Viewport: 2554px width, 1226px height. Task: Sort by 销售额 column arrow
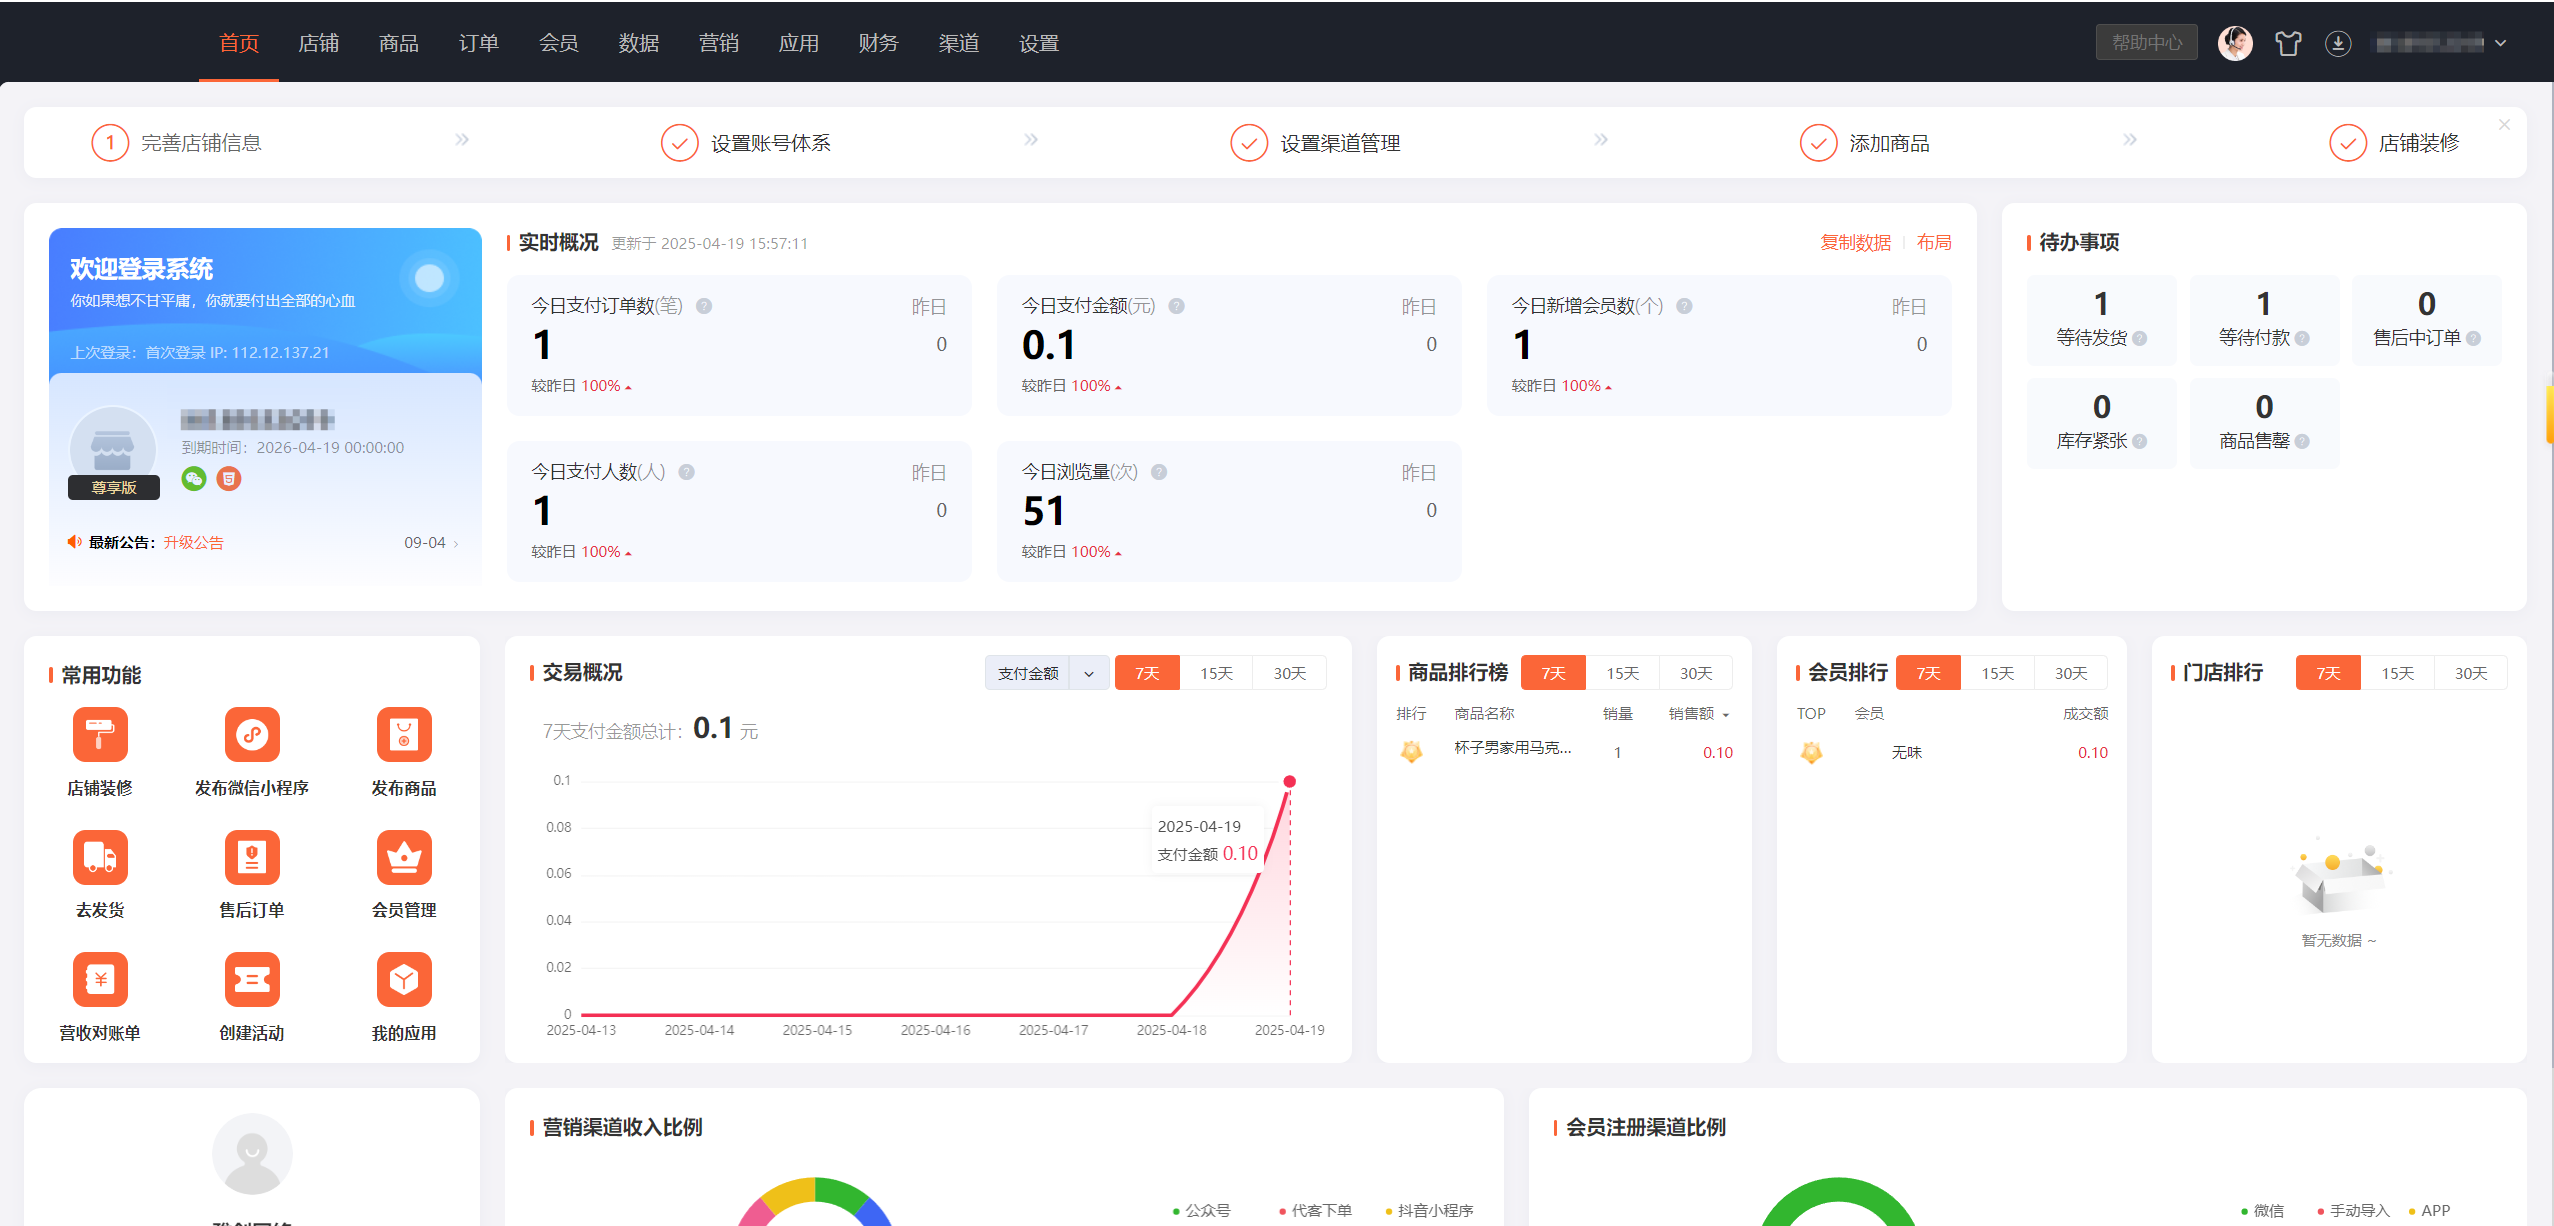click(x=1726, y=714)
